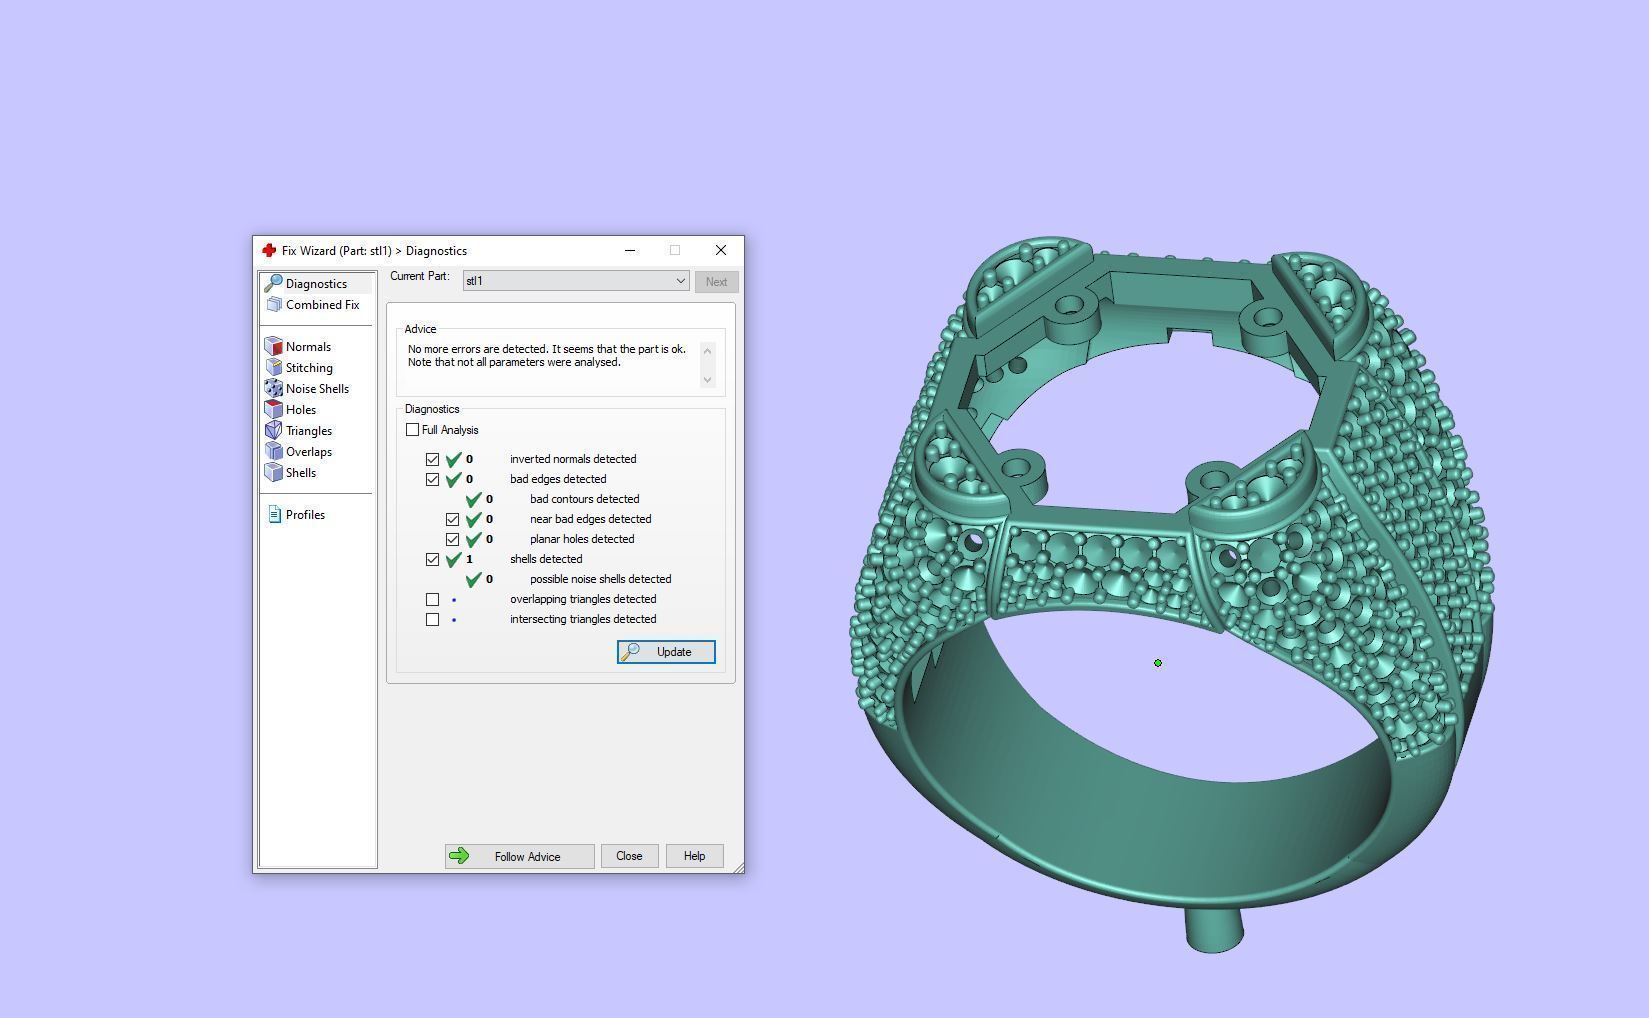Open the Current Part dropdown
This screenshot has width=1649, height=1018.
(575, 281)
